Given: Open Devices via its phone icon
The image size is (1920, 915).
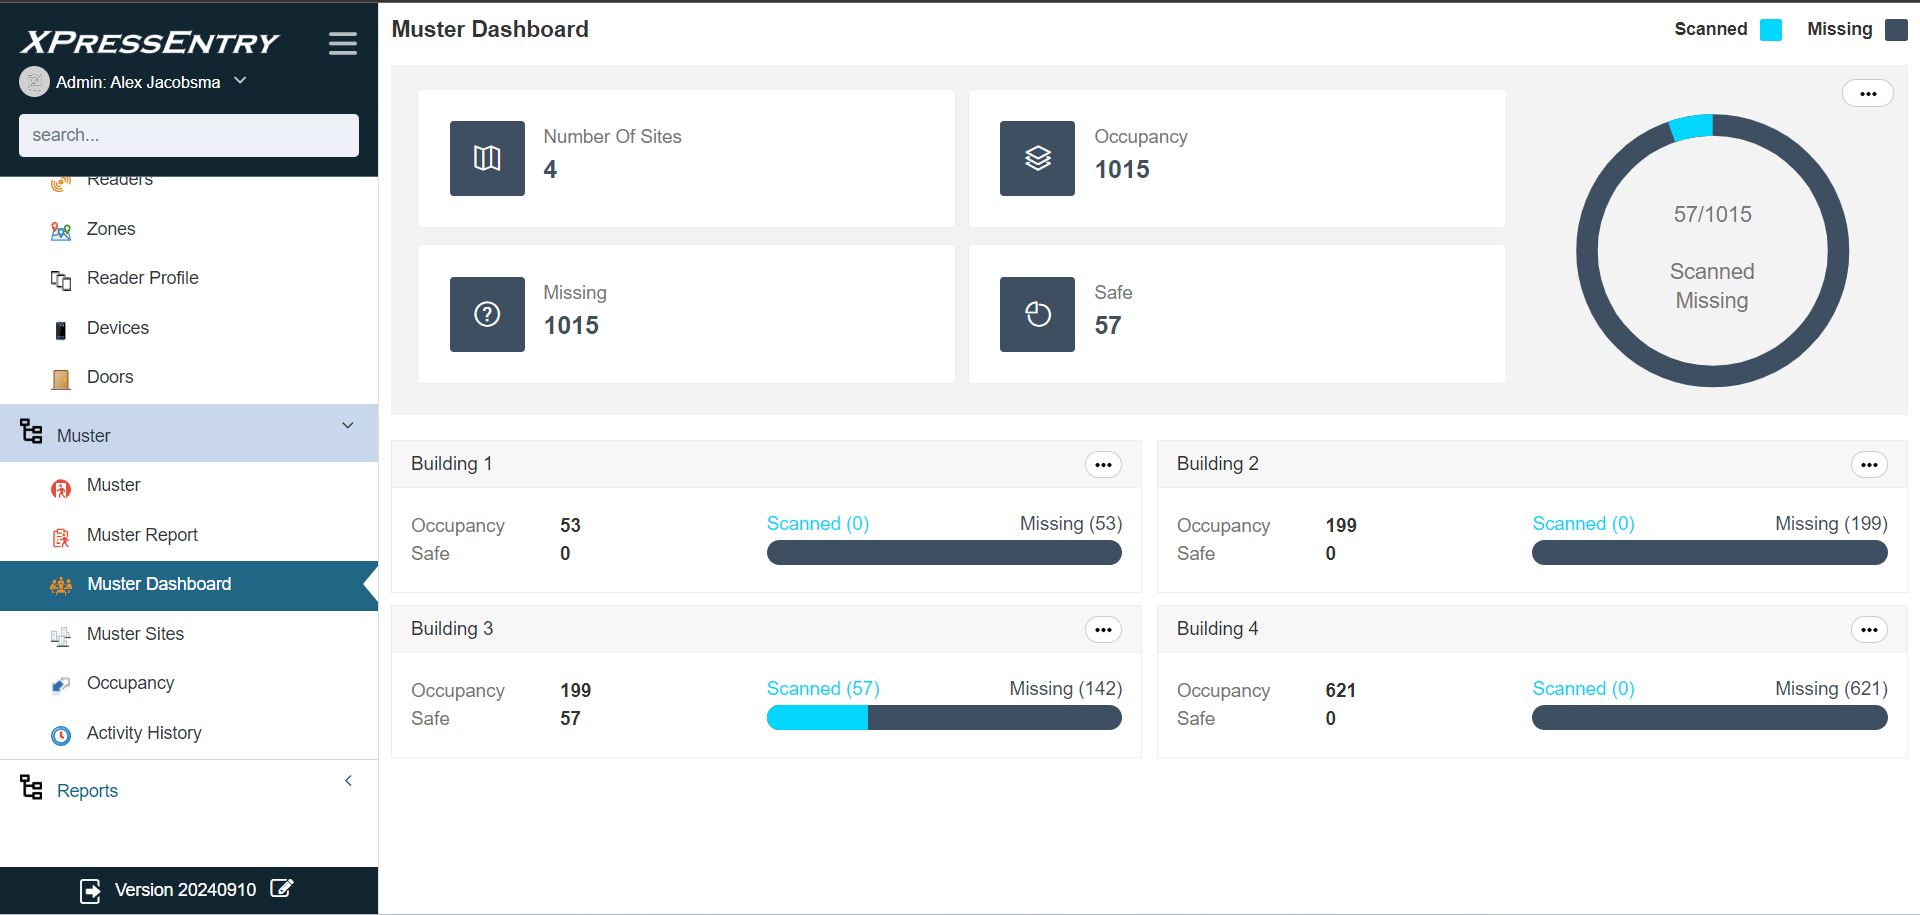Looking at the screenshot, I should coord(61,328).
